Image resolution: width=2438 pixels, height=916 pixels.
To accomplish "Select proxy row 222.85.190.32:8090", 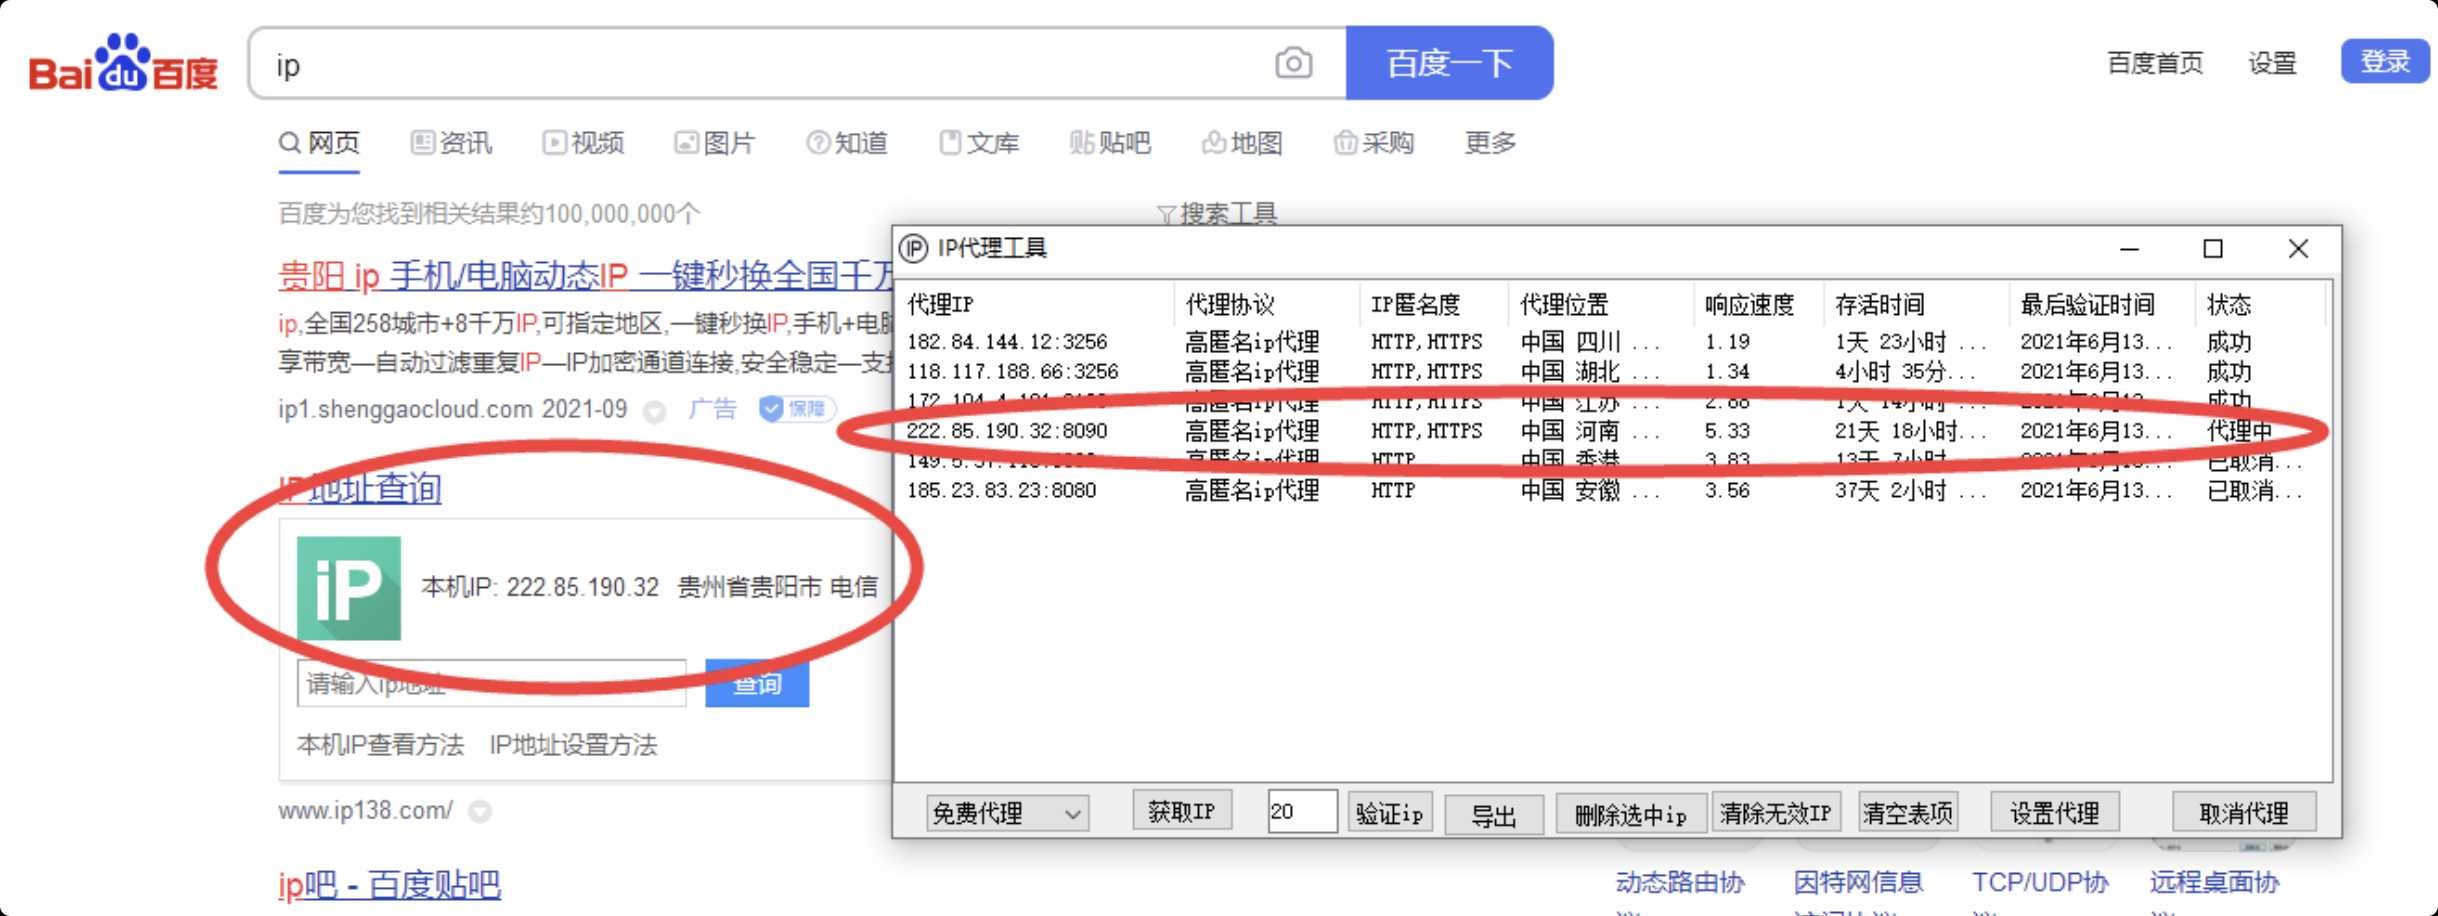I will point(1610,431).
